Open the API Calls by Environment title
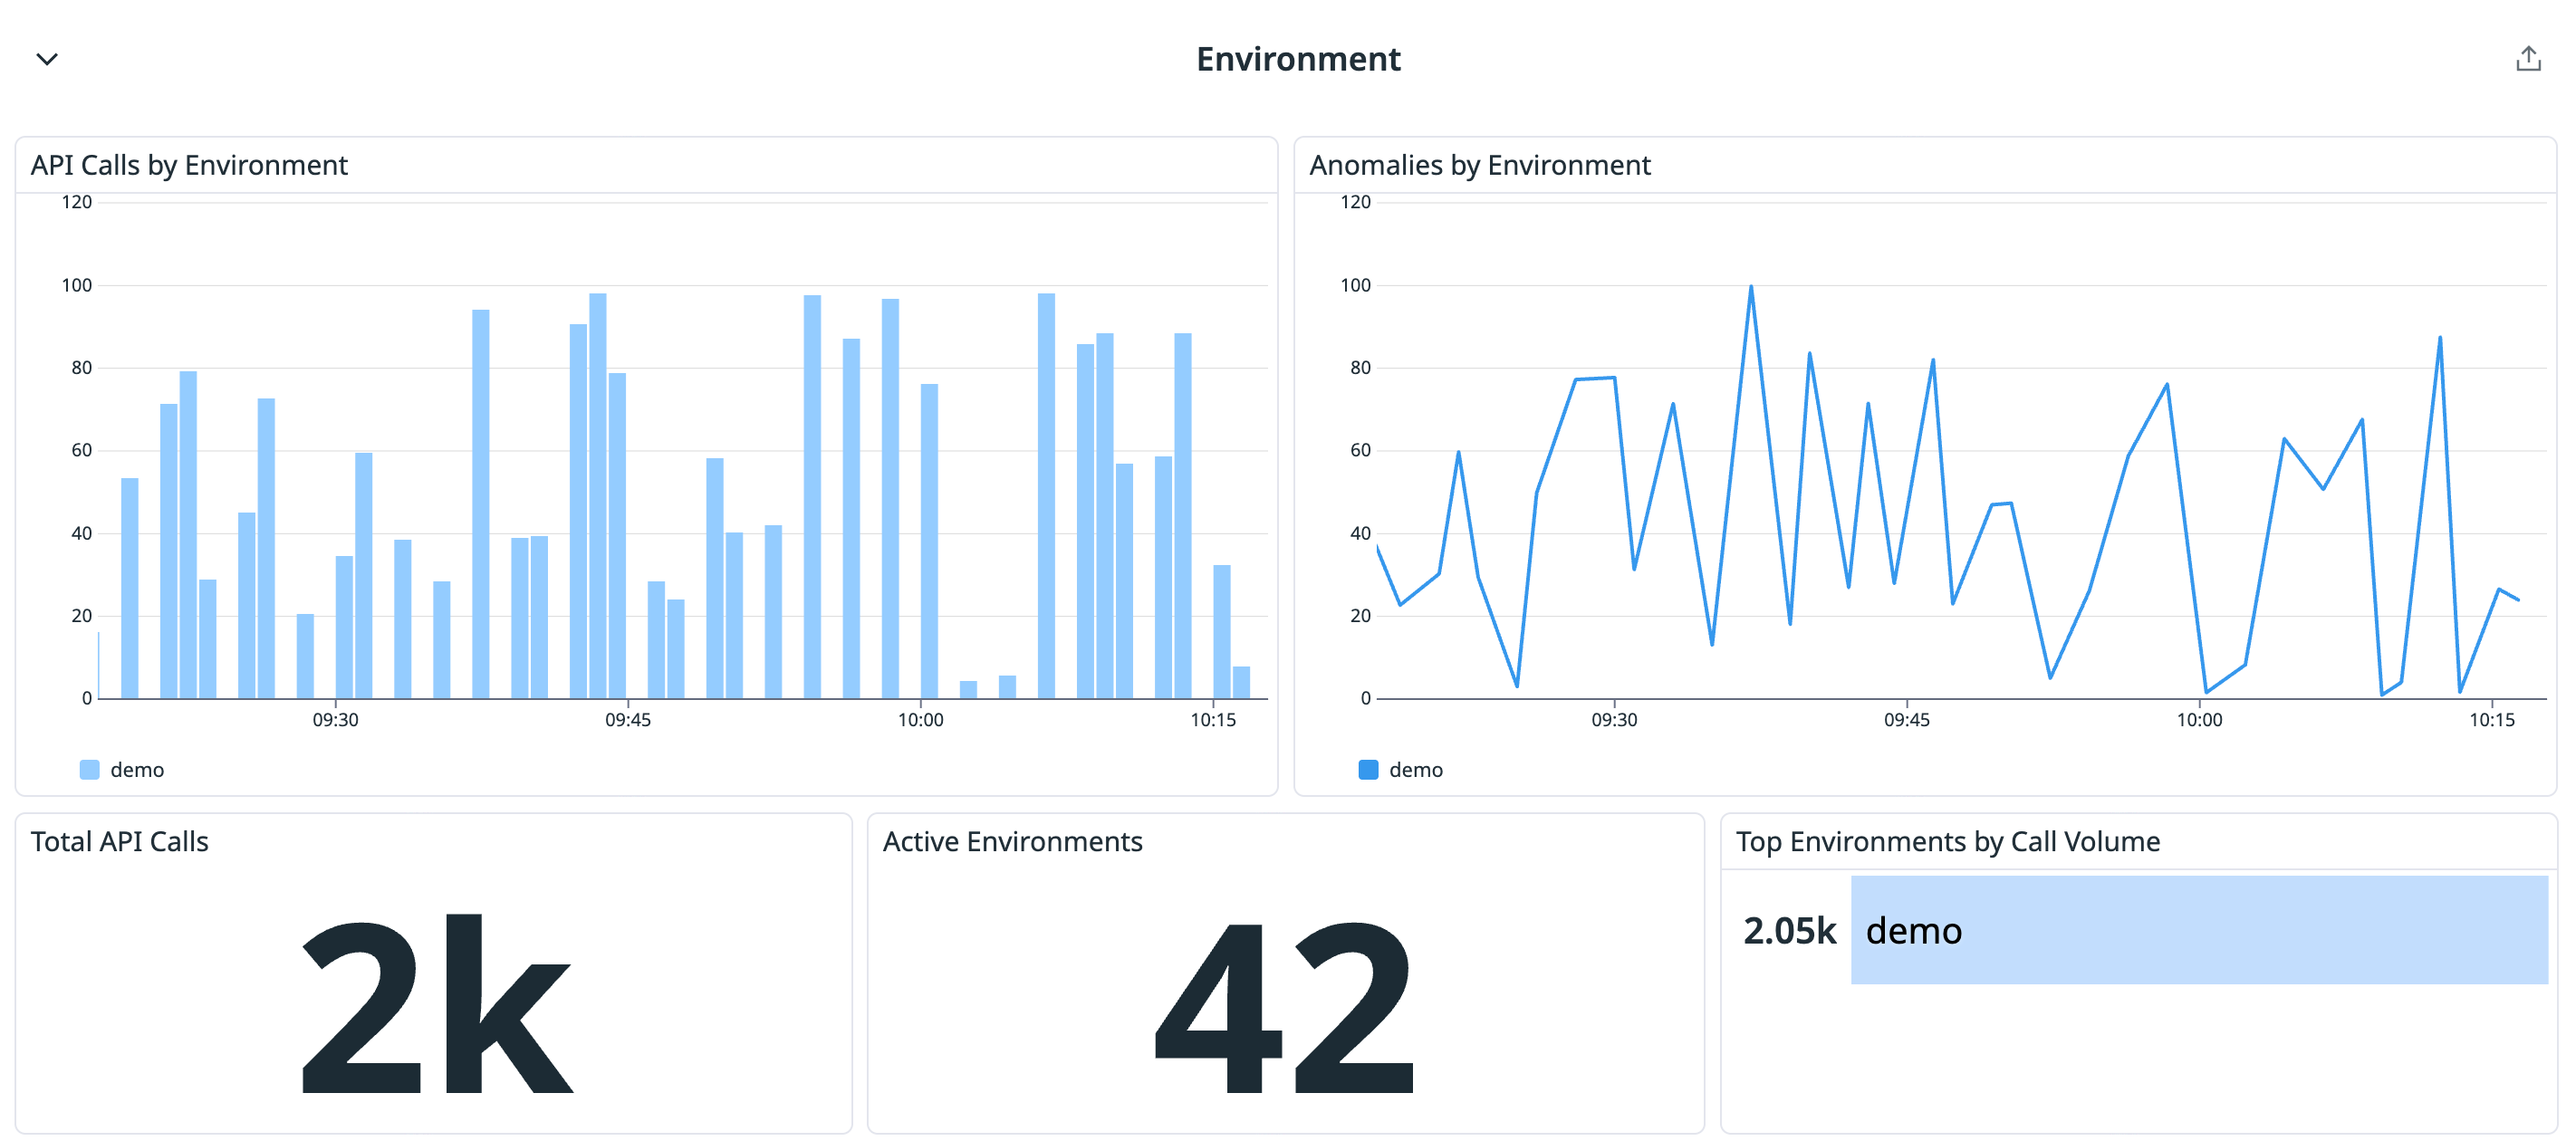2576x1141 pixels. click(189, 165)
